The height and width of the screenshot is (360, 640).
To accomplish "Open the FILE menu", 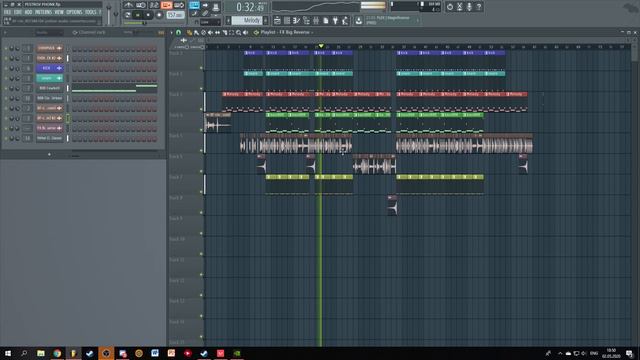I will (x=7, y=12).
